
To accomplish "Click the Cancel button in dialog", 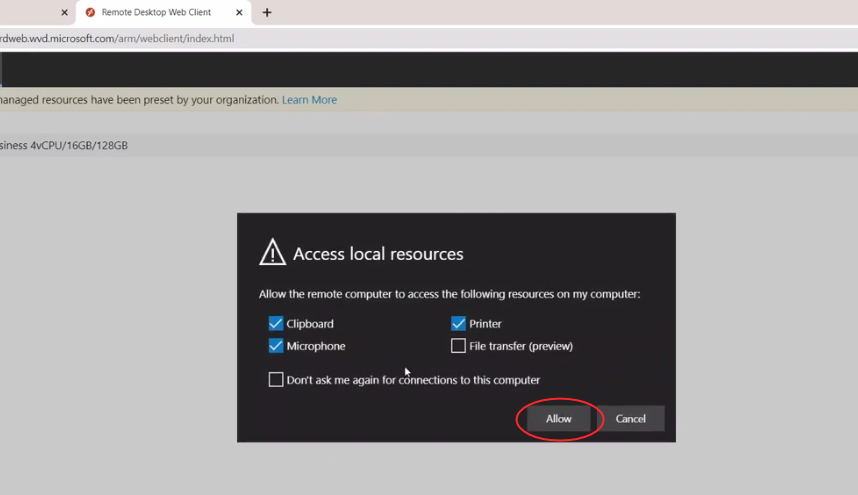I will 630,418.
